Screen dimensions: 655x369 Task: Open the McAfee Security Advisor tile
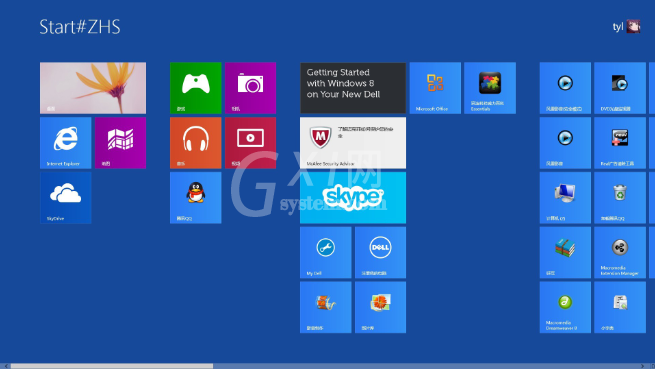353,143
